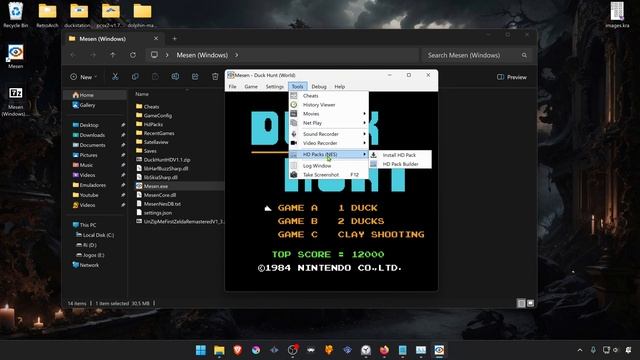Click the Take Screenshot camera icon
The height and width of the screenshot is (360, 640).
click(x=293, y=175)
